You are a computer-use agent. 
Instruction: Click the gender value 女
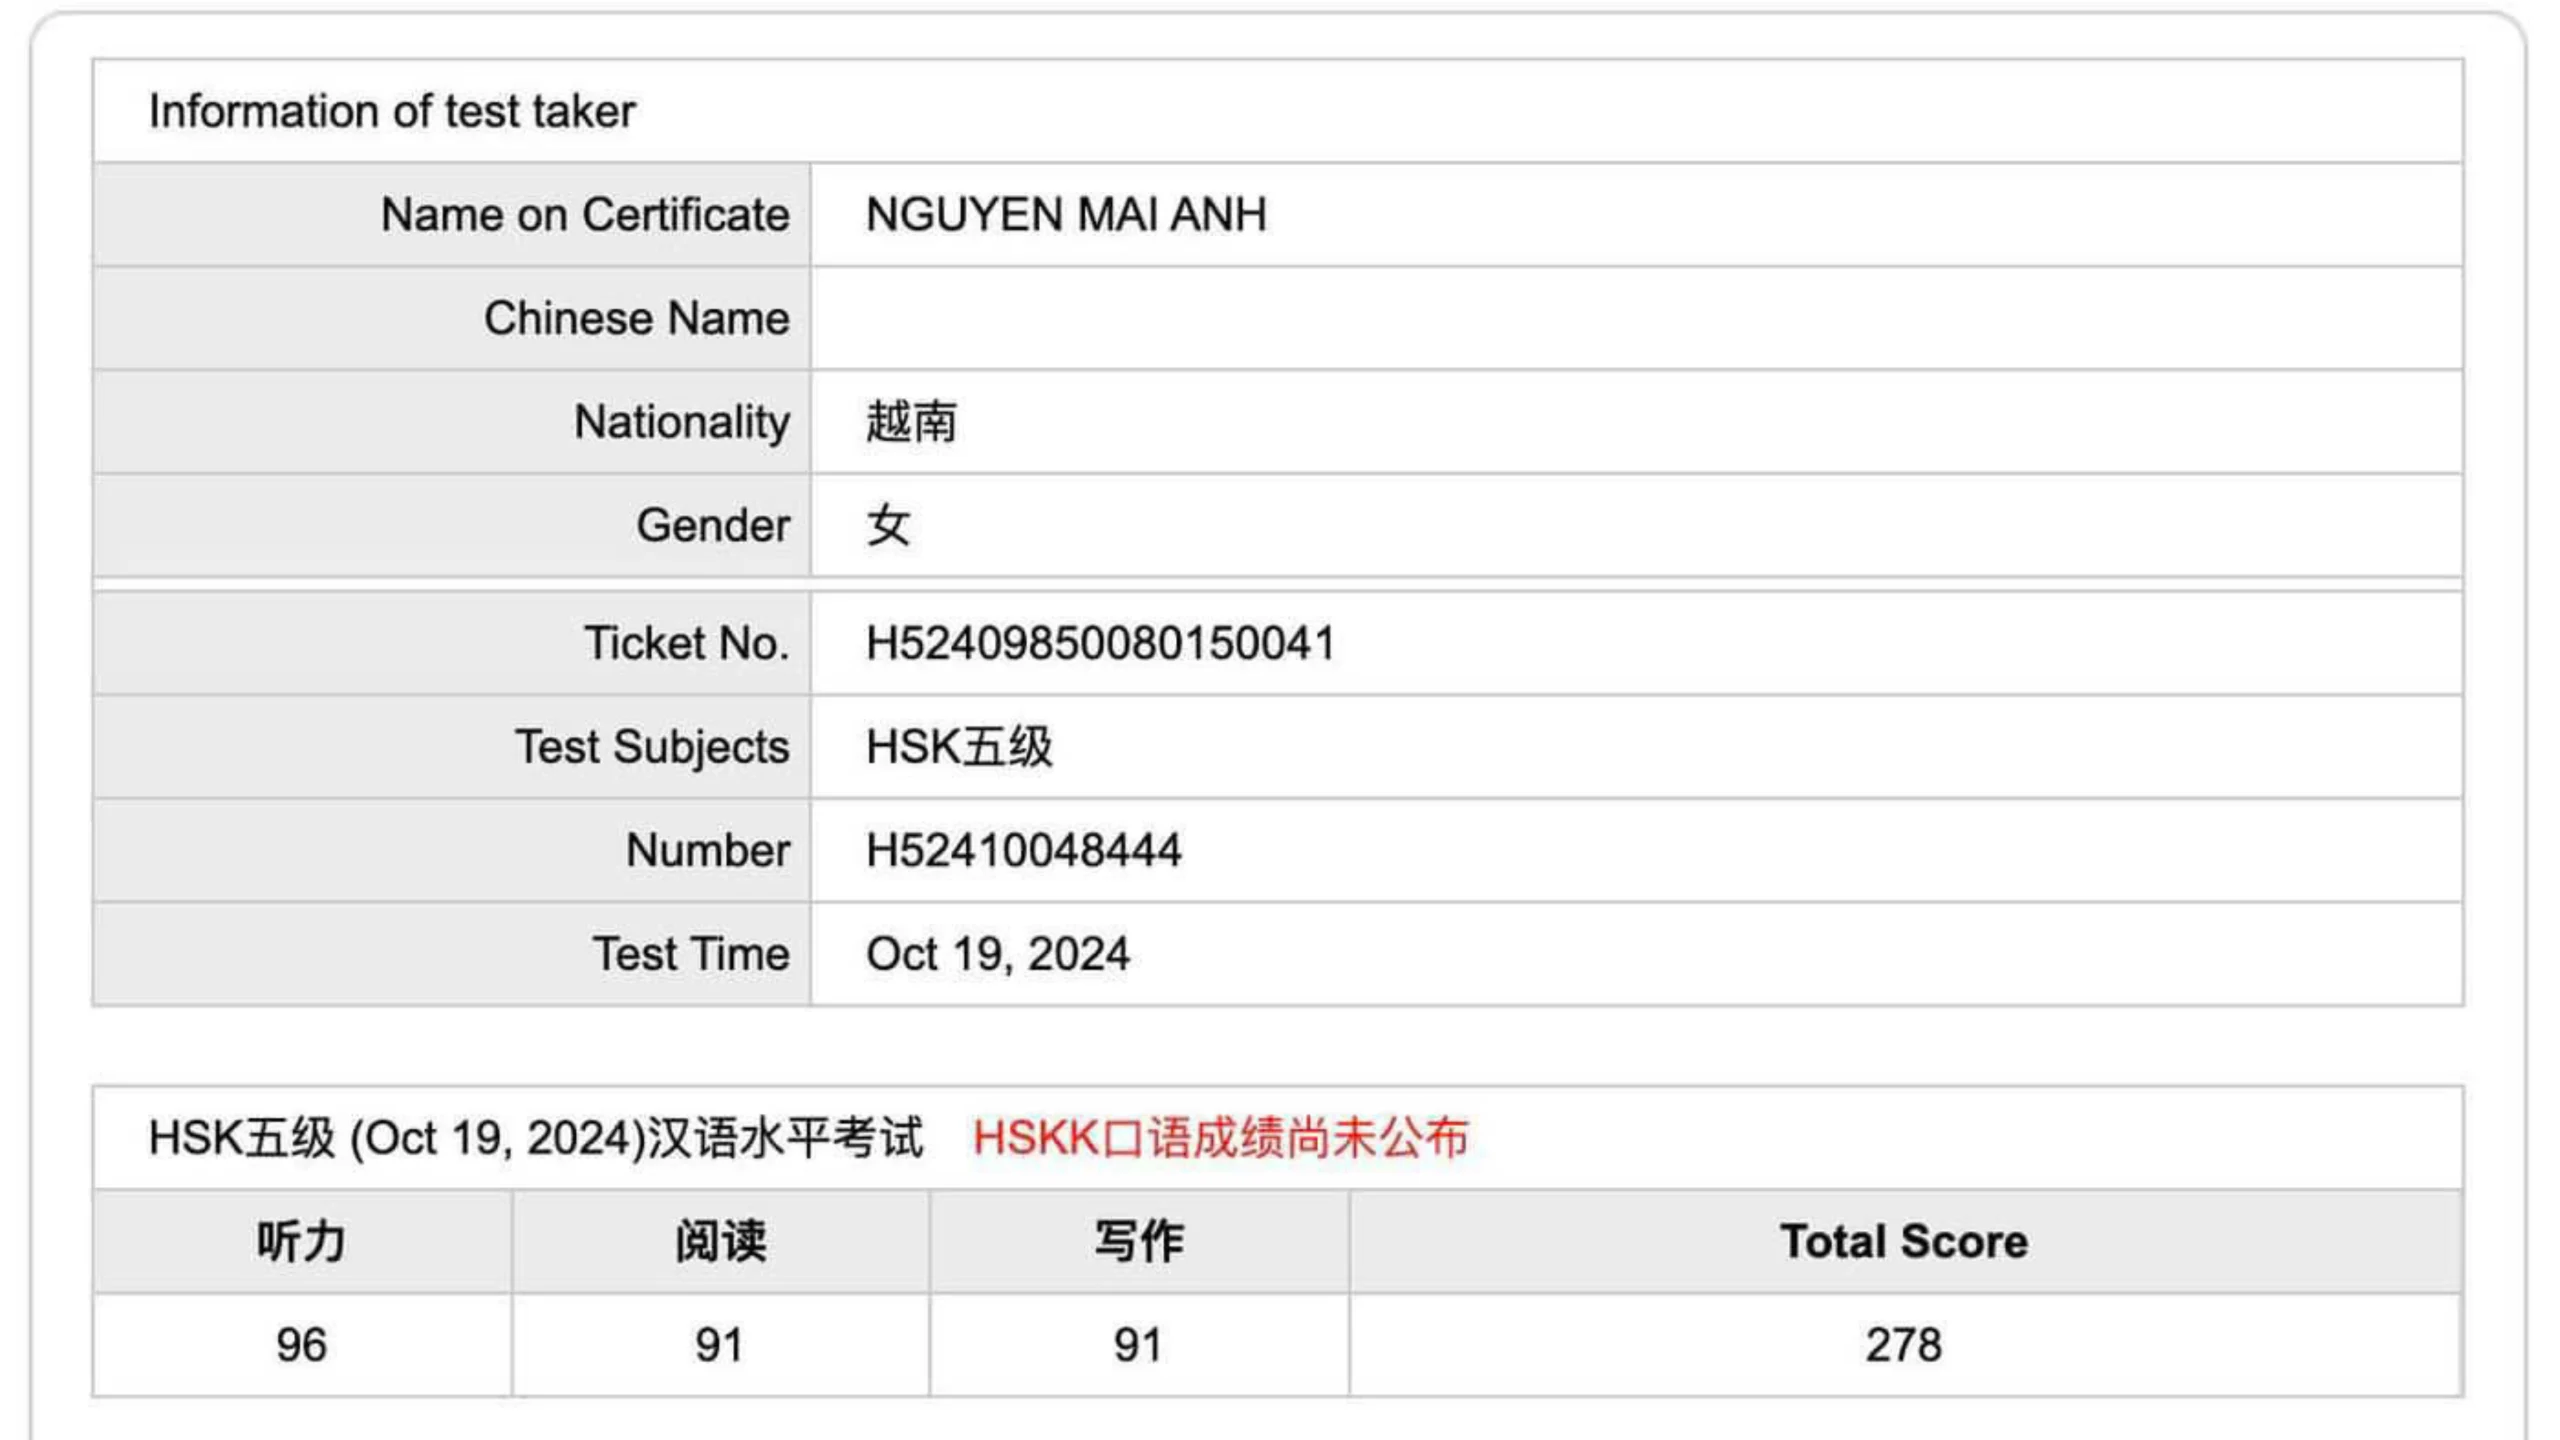(x=888, y=526)
